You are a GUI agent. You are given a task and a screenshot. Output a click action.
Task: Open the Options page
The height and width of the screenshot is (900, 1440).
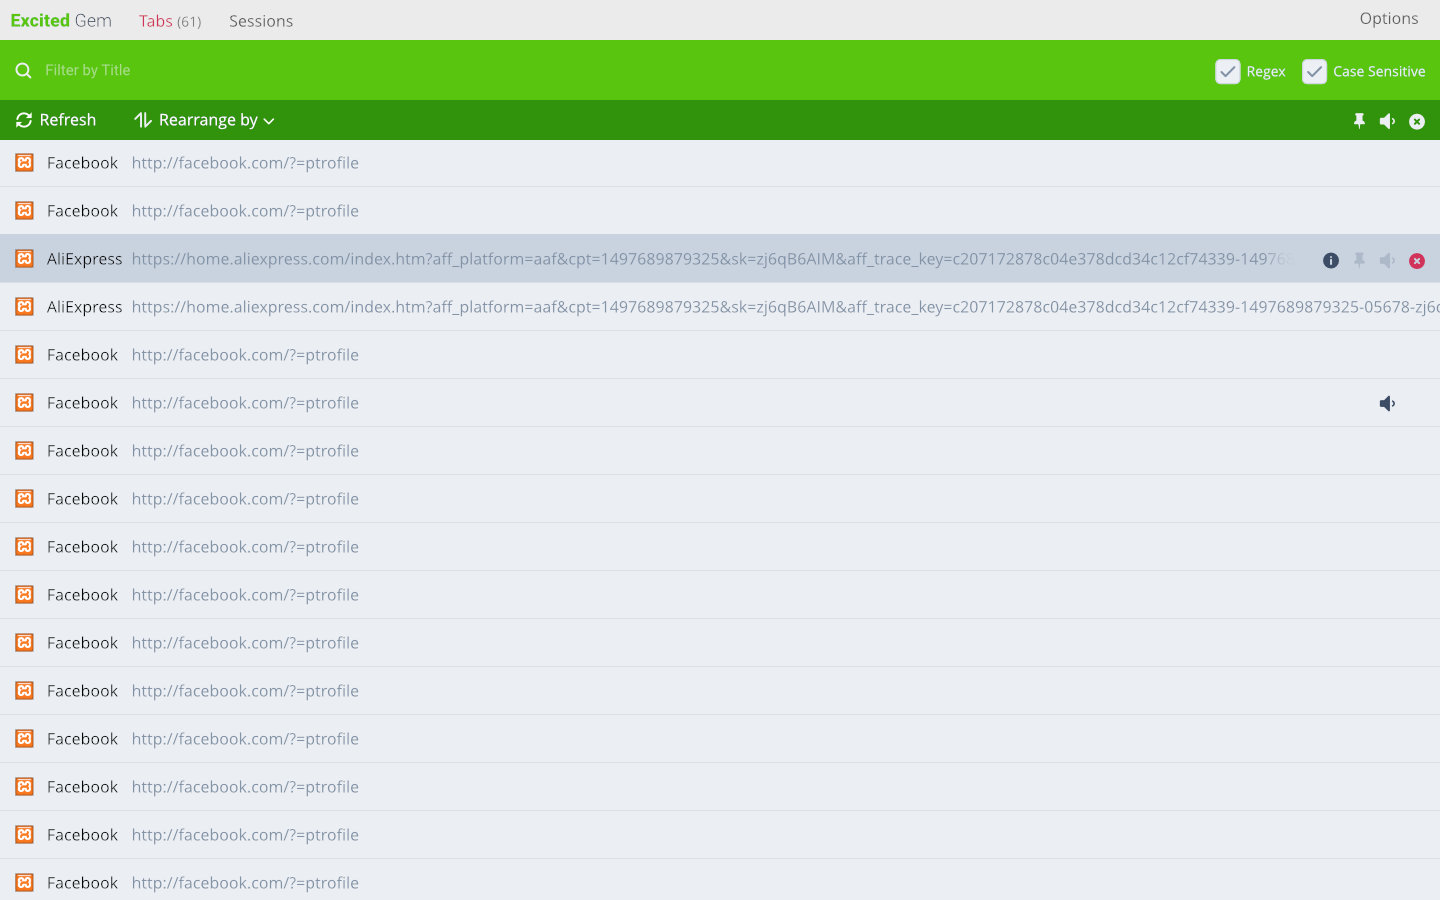point(1389,18)
